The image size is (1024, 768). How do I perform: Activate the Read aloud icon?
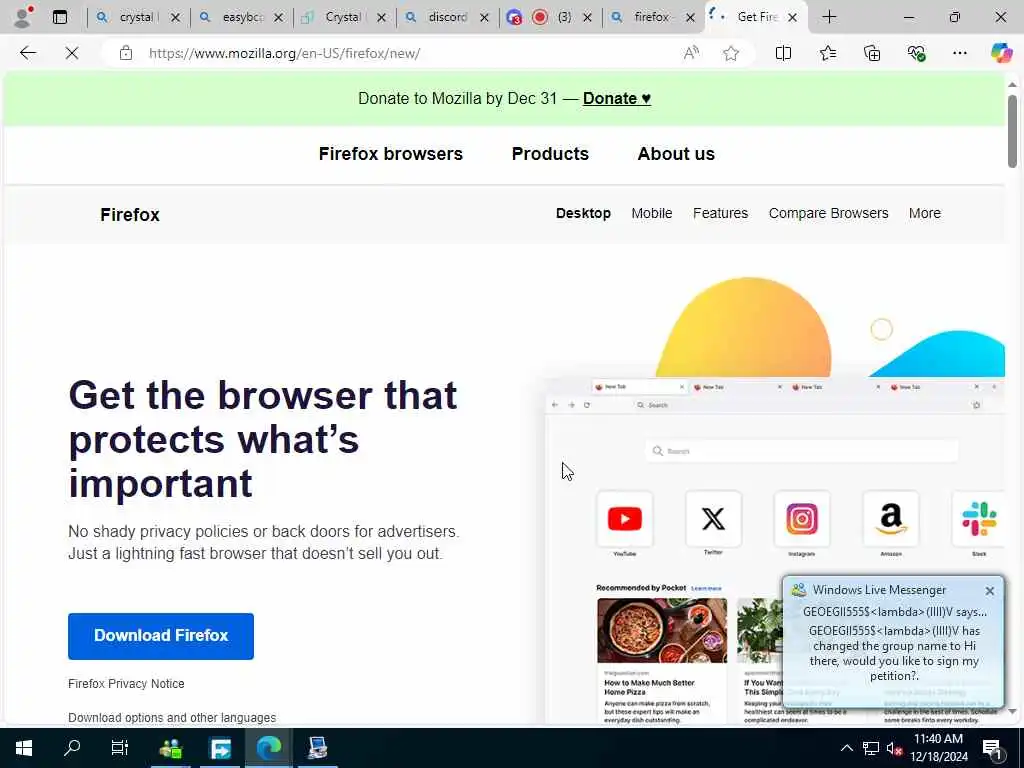tap(691, 54)
